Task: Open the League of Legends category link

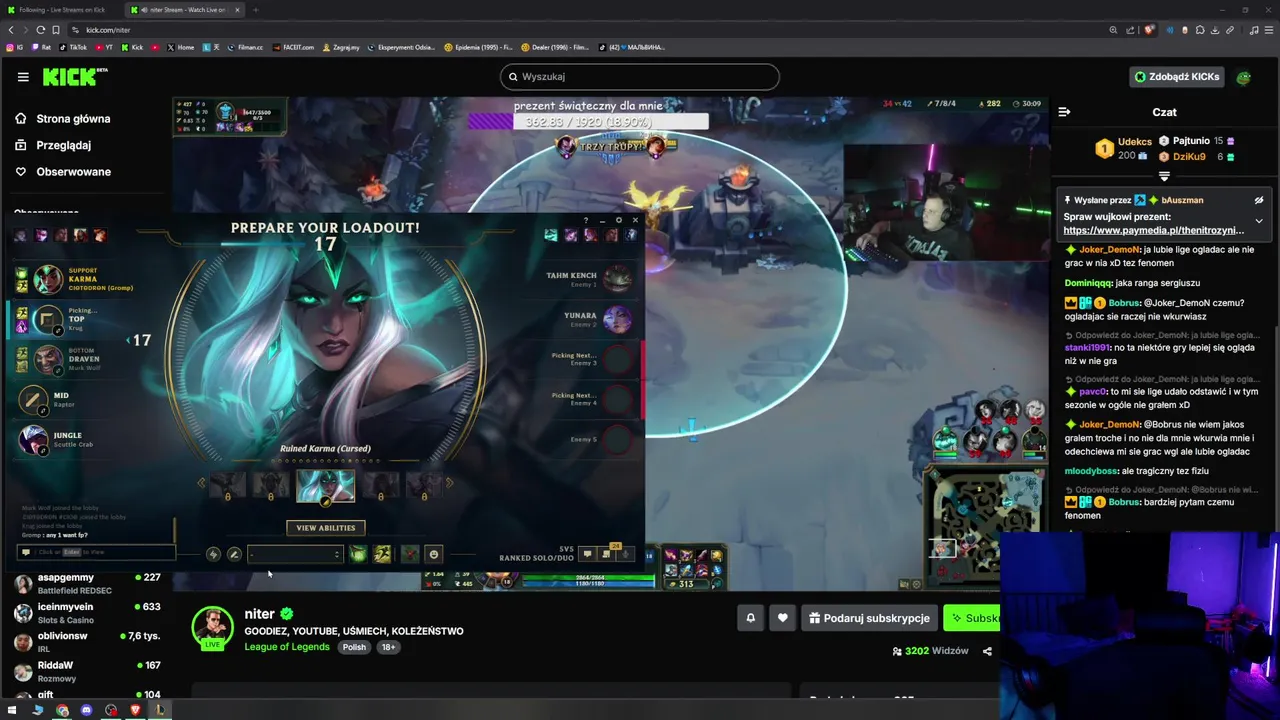Action: 287,647
